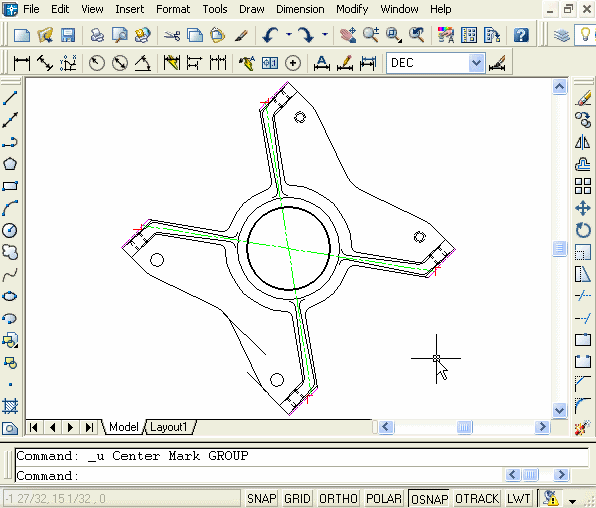Click the Center Mark dimension icon

(x=293, y=63)
